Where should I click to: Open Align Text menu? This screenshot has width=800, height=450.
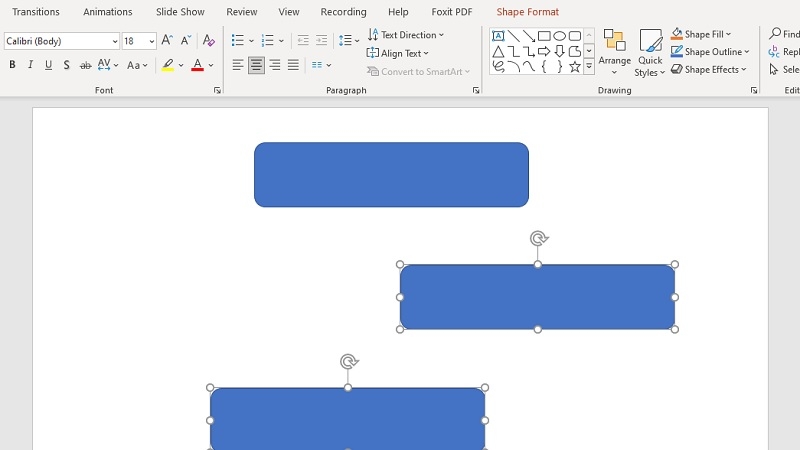pos(398,53)
